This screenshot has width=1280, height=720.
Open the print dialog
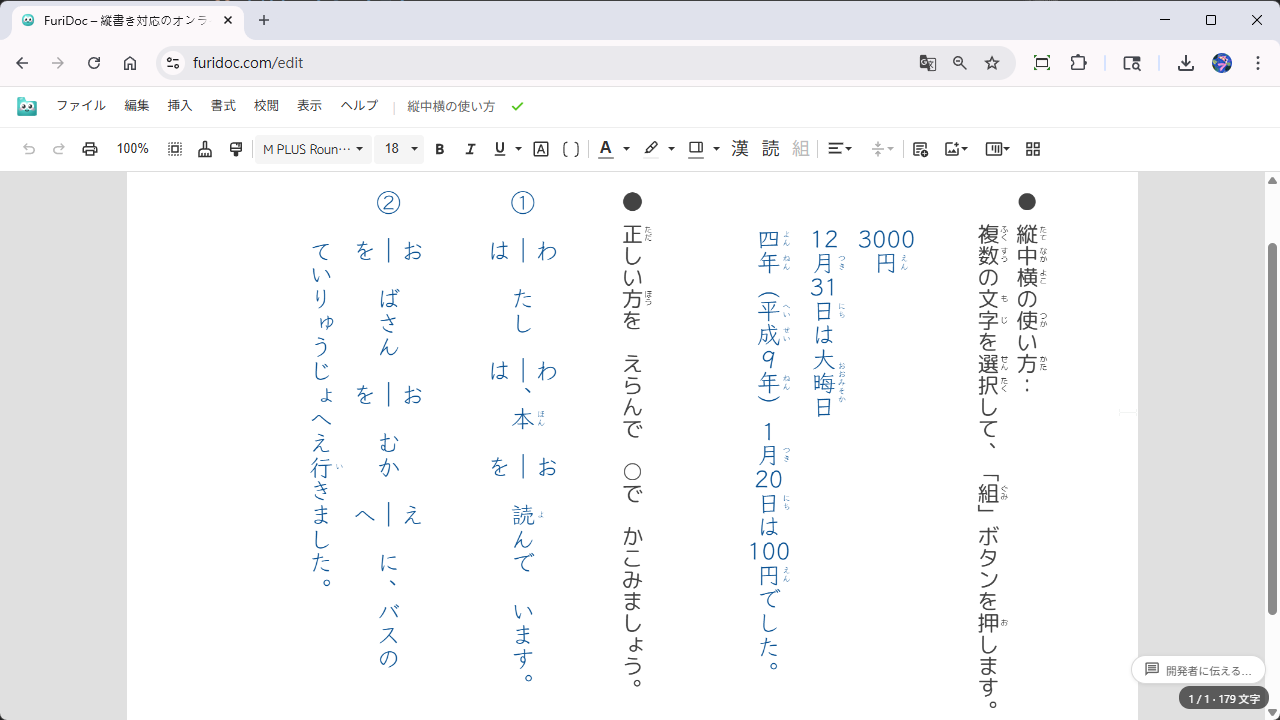pos(90,148)
